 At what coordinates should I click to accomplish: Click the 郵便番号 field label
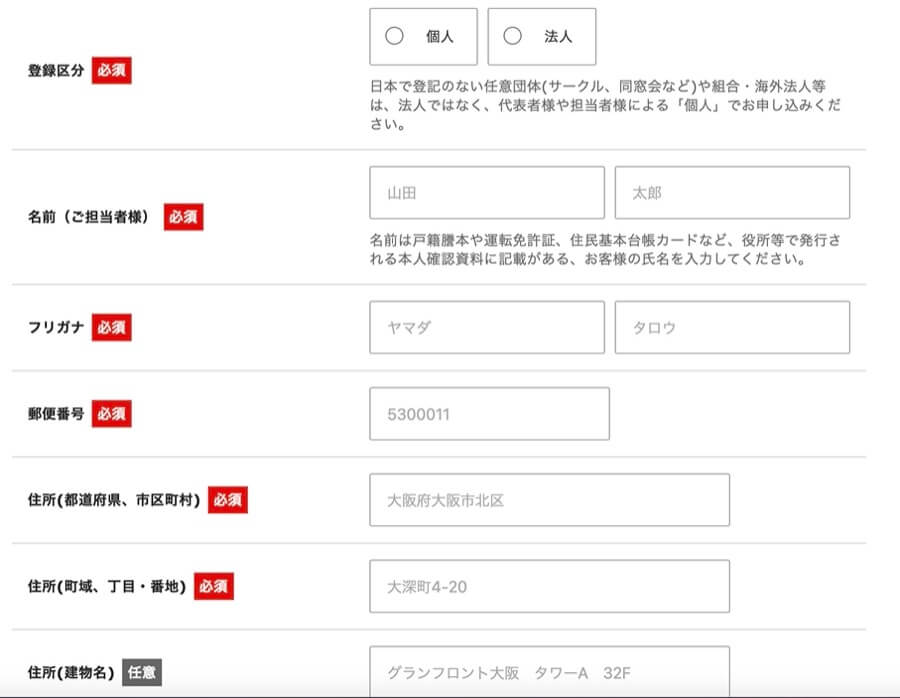point(56,414)
